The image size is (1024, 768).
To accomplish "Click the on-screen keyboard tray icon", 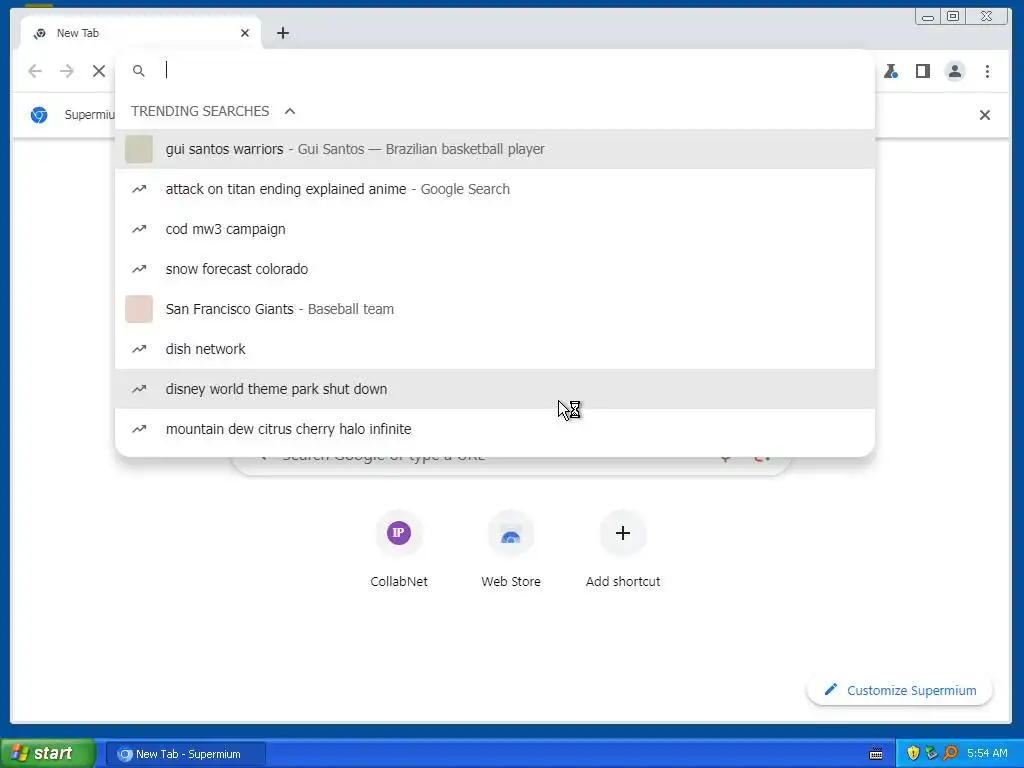I will click(876, 754).
